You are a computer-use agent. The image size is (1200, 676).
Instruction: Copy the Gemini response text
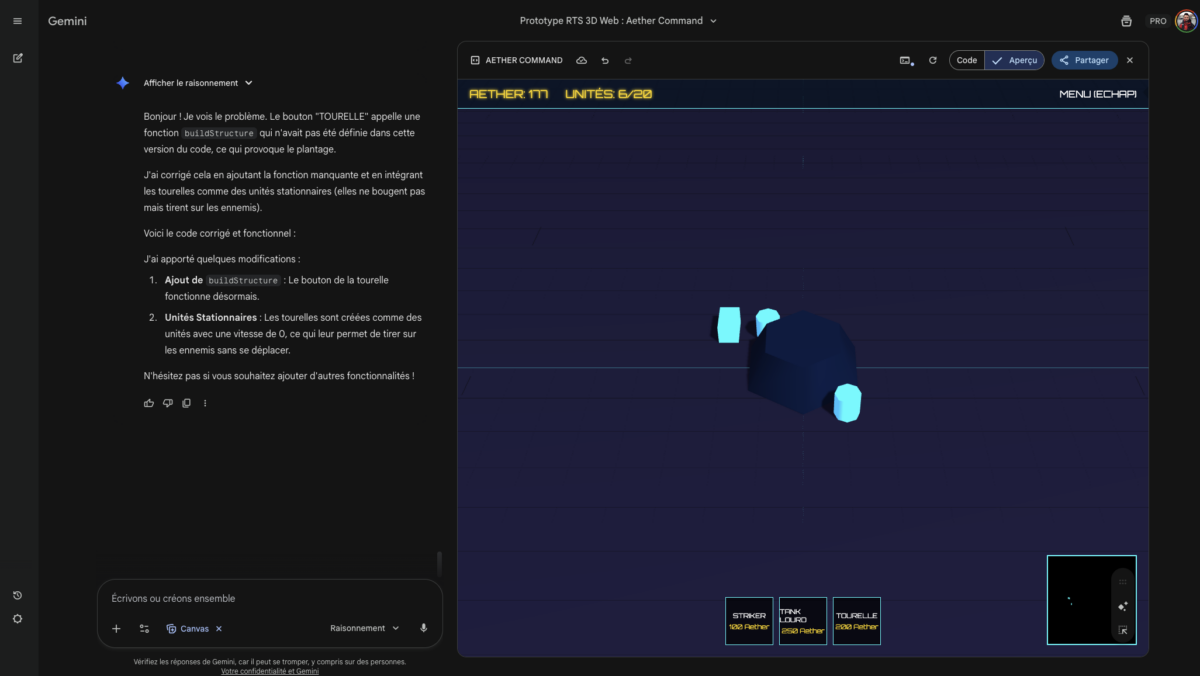(x=186, y=403)
